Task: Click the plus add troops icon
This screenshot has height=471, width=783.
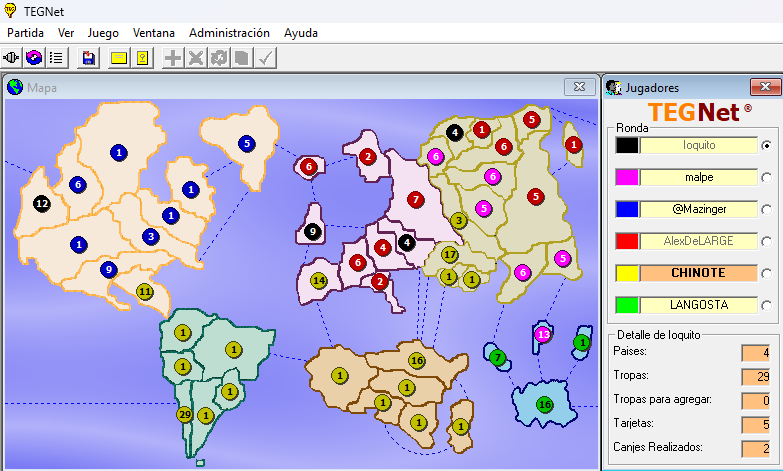Action: click(x=173, y=58)
